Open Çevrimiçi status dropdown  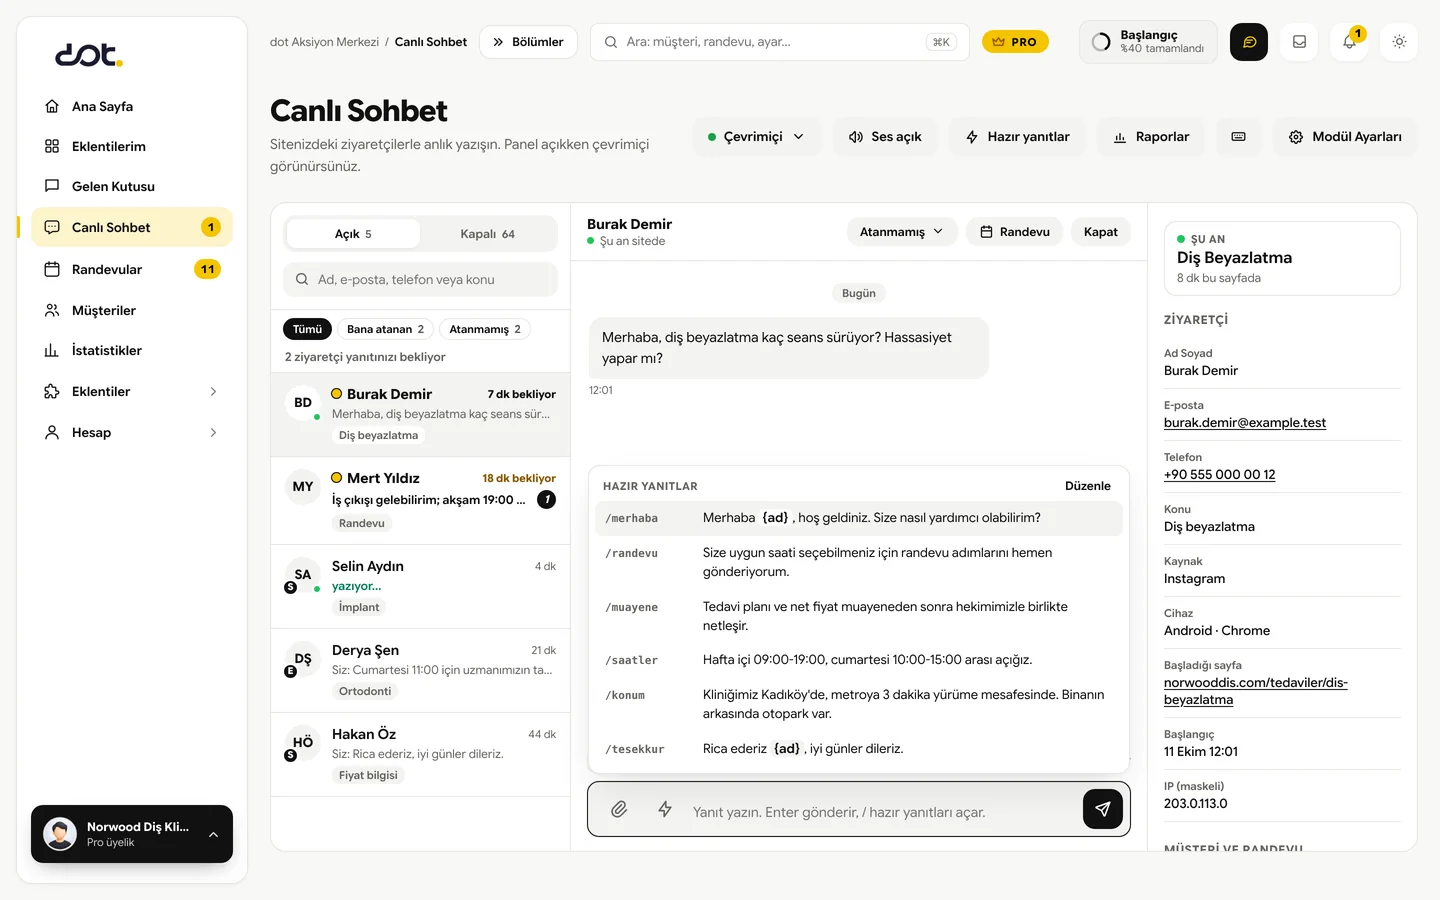click(x=756, y=137)
